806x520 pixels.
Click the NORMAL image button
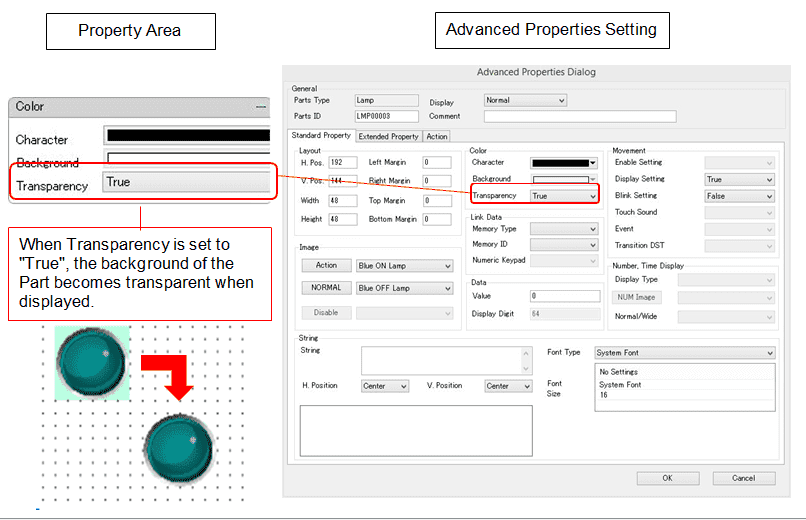click(x=326, y=288)
